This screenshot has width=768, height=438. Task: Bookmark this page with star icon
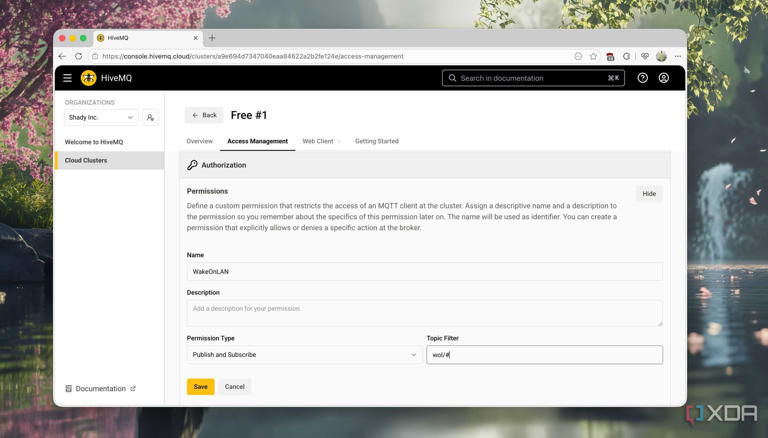[594, 56]
